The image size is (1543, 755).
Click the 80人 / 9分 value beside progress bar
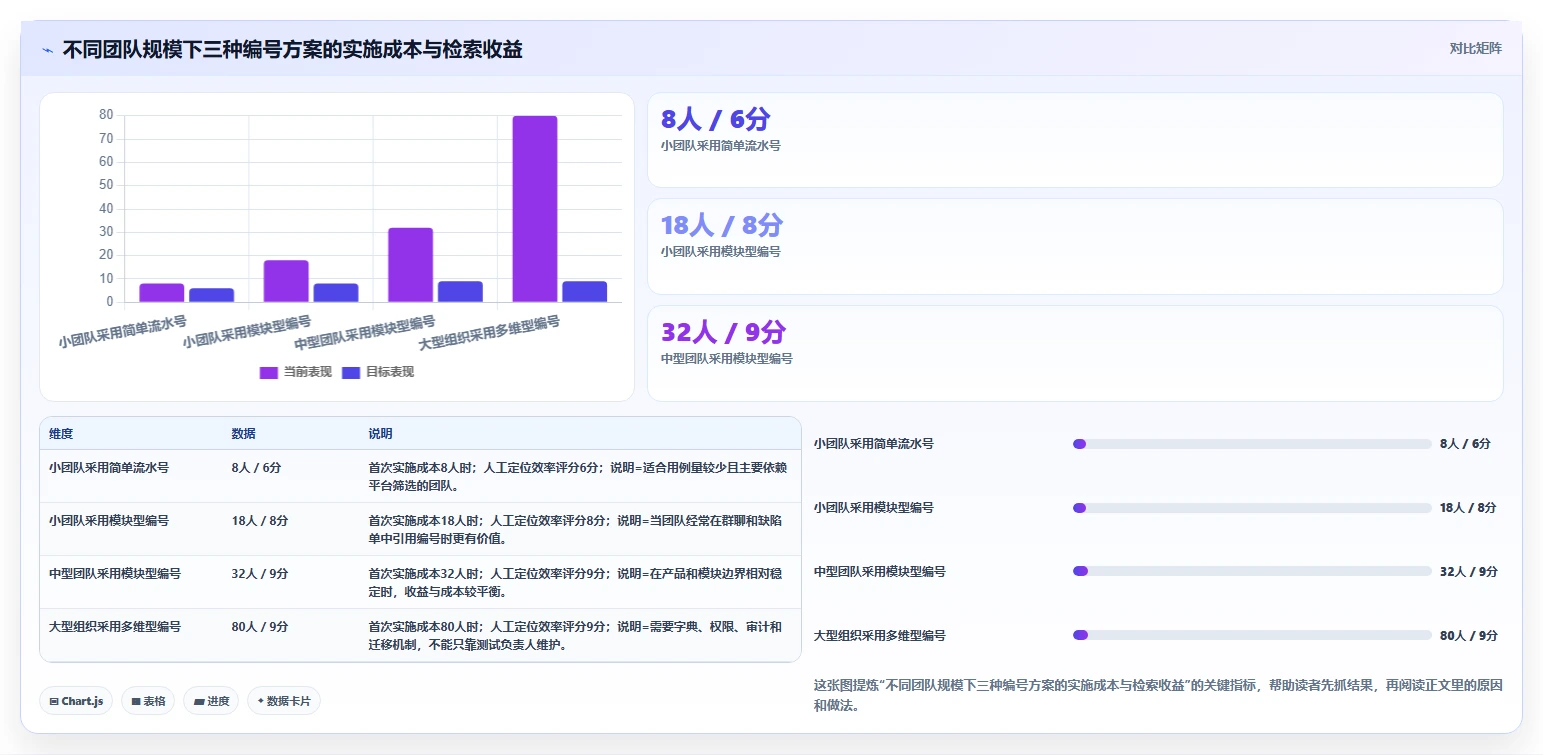click(x=1469, y=635)
